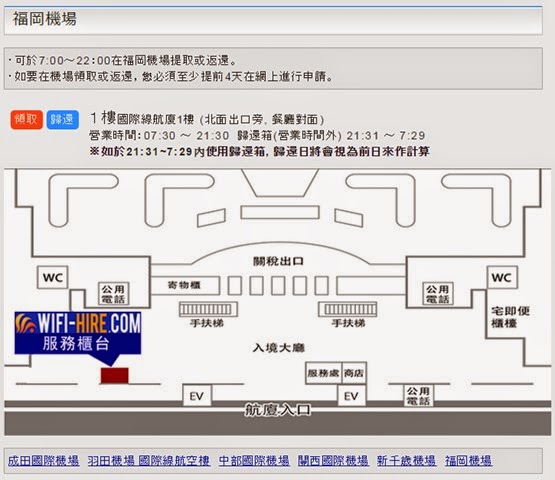Click the 服務處 service desk box
The height and width of the screenshot is (480, 555).
pos(324,373)
